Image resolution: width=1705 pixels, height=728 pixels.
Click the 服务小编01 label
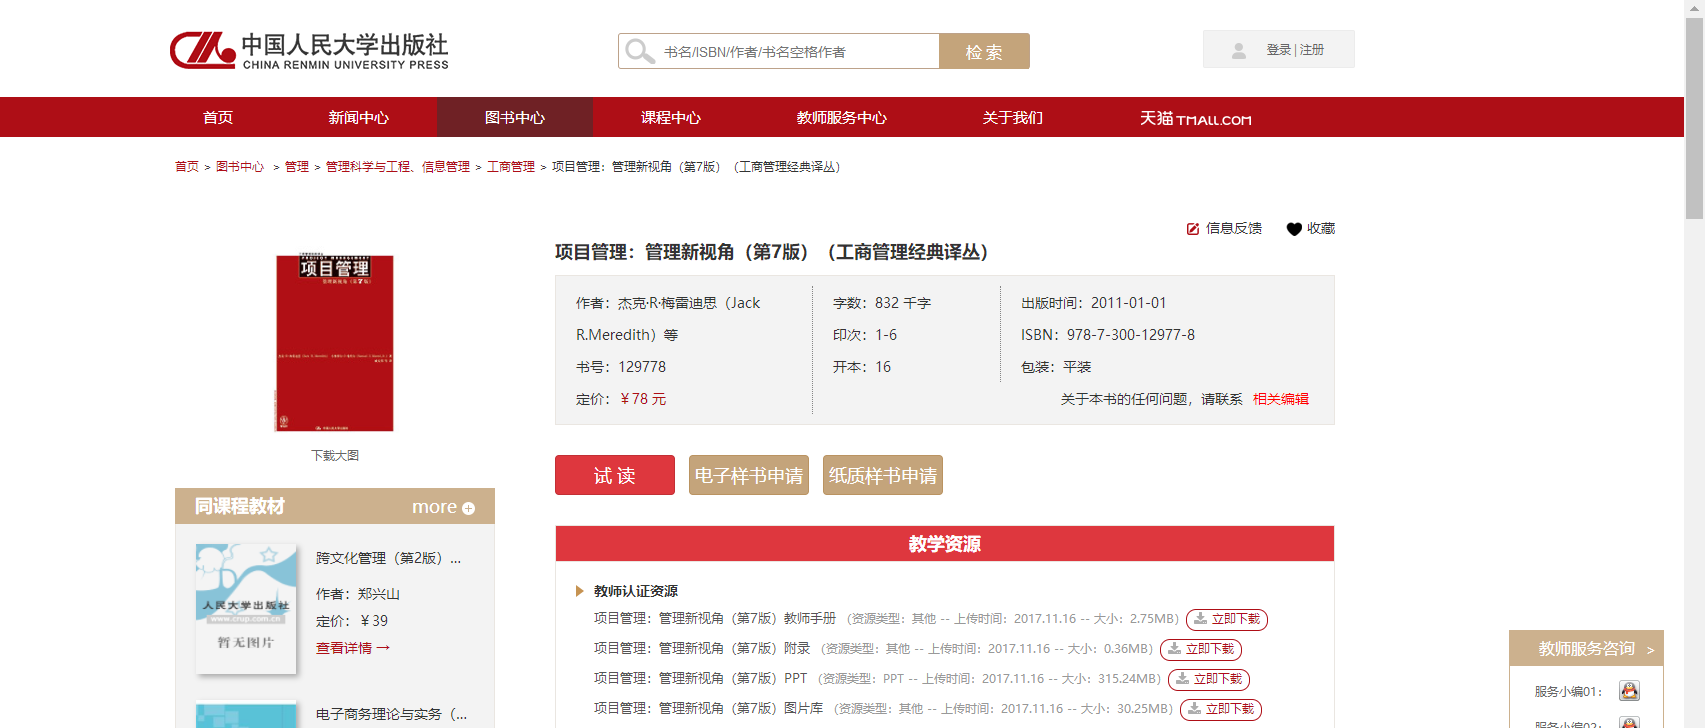[x=1569, y=692]
